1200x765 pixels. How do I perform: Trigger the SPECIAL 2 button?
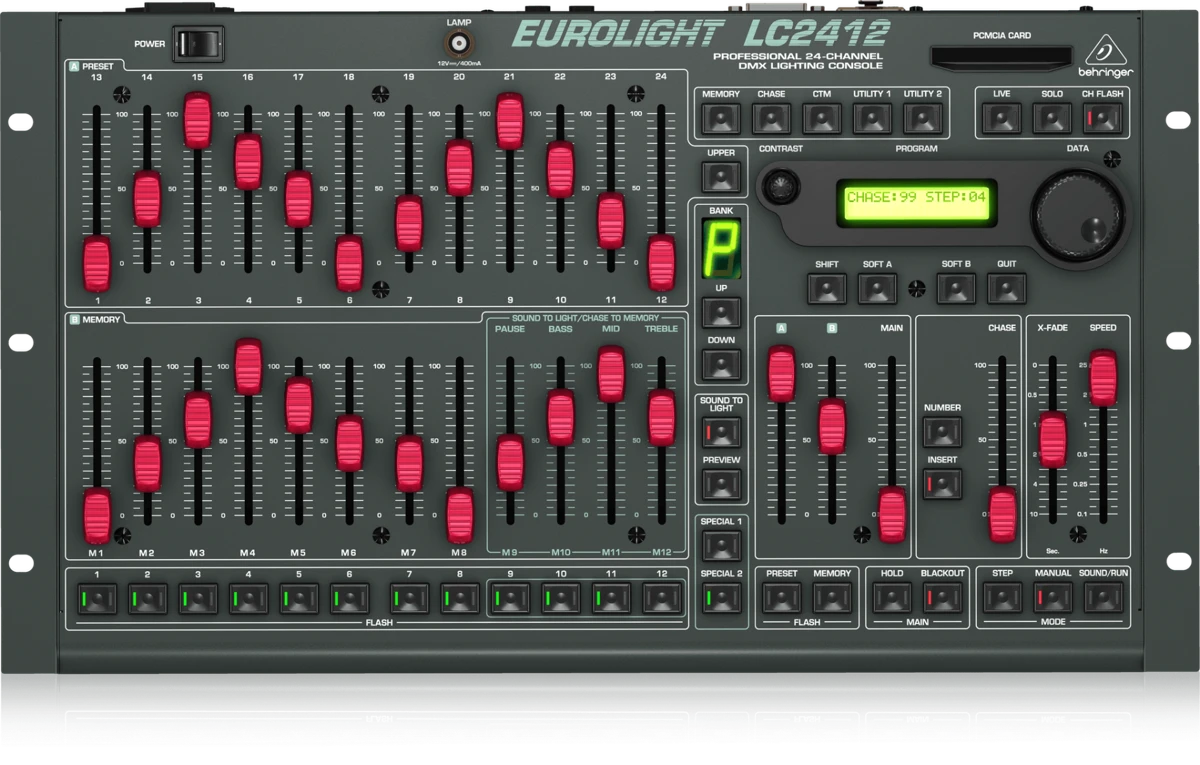tap(721, 598)
